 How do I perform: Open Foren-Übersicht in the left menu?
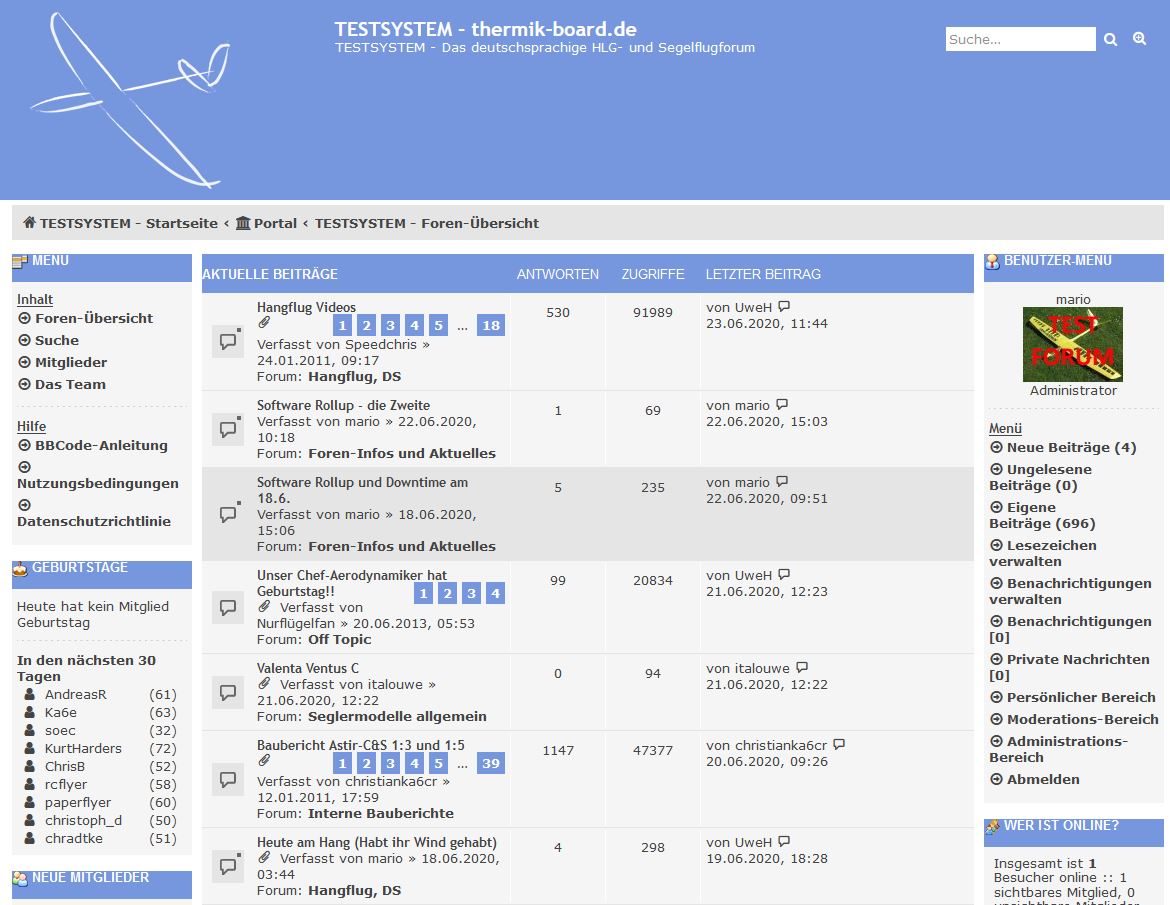pos(94,318)
